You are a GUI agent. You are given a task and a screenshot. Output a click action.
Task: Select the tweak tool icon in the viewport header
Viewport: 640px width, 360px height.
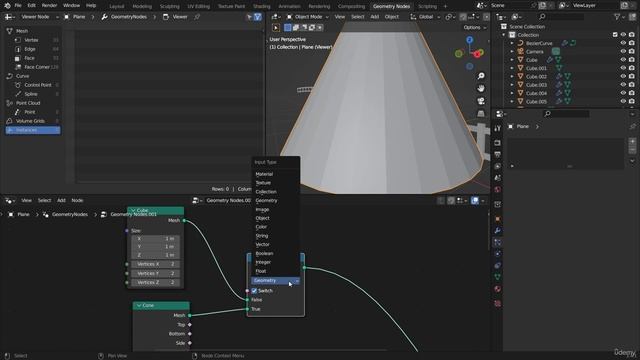pos(276,28)
